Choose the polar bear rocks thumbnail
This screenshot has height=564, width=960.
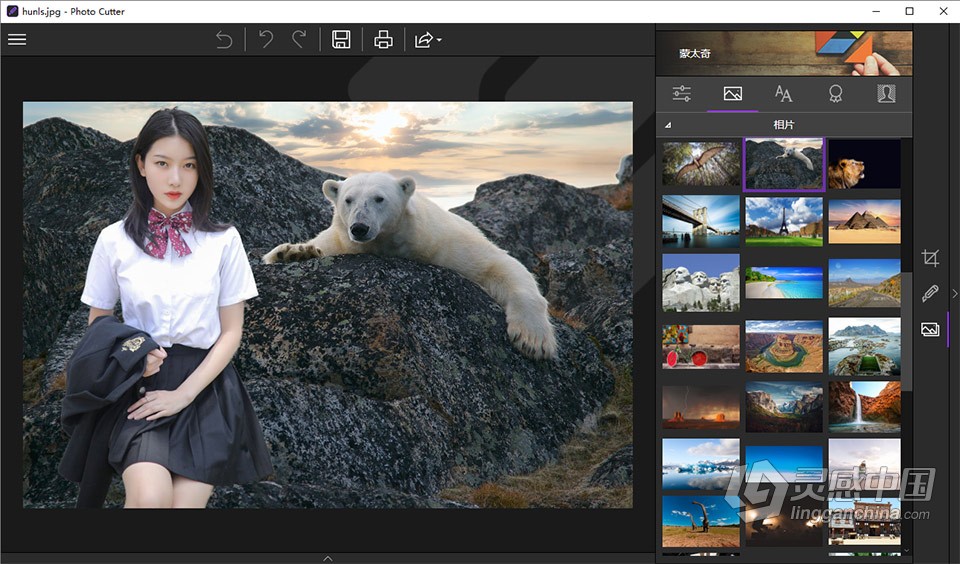point(784,164)
